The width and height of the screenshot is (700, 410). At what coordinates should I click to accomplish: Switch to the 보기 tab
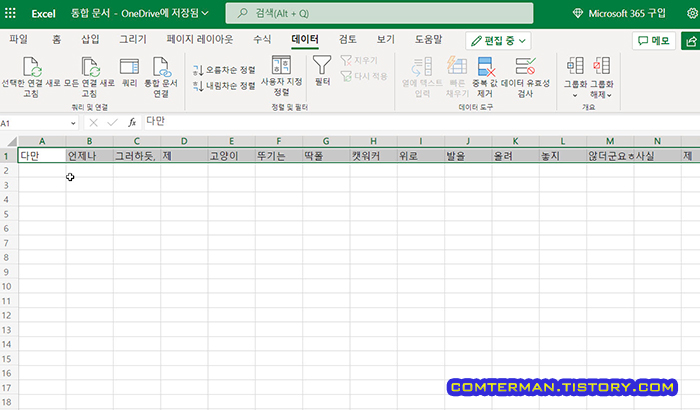point(385,39)
